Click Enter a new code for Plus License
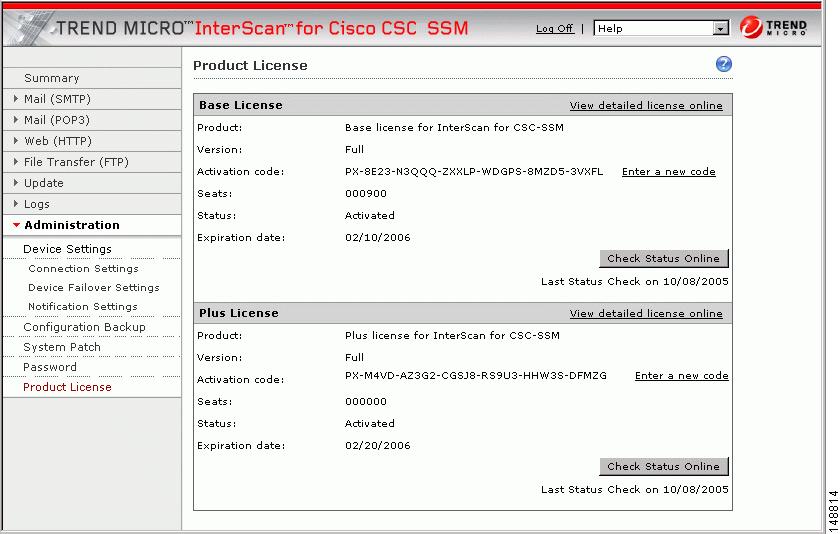 pos(681,375)
